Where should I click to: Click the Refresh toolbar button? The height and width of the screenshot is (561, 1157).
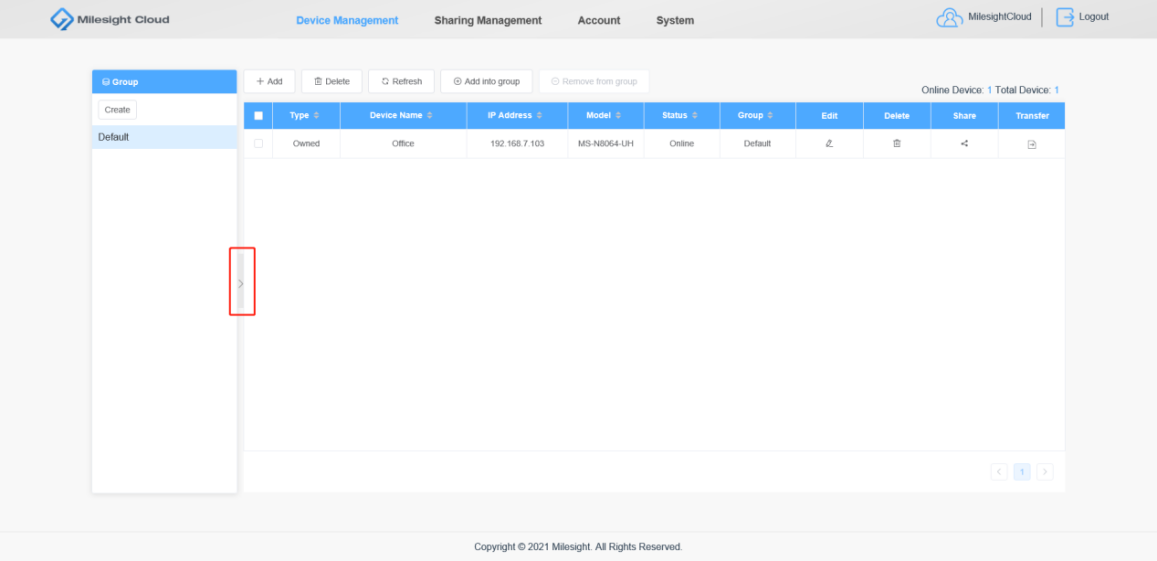pyautogui.click(x=401, y=81)
